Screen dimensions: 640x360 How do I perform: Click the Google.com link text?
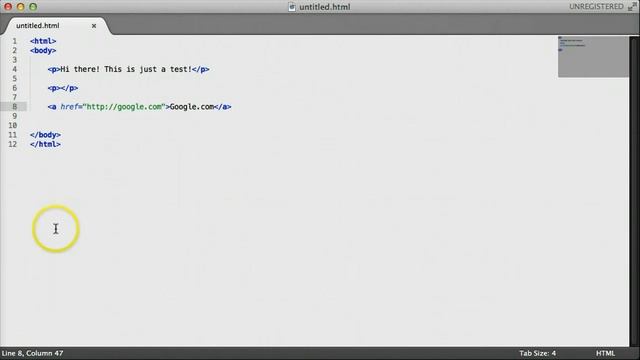(x=192, y=107)
